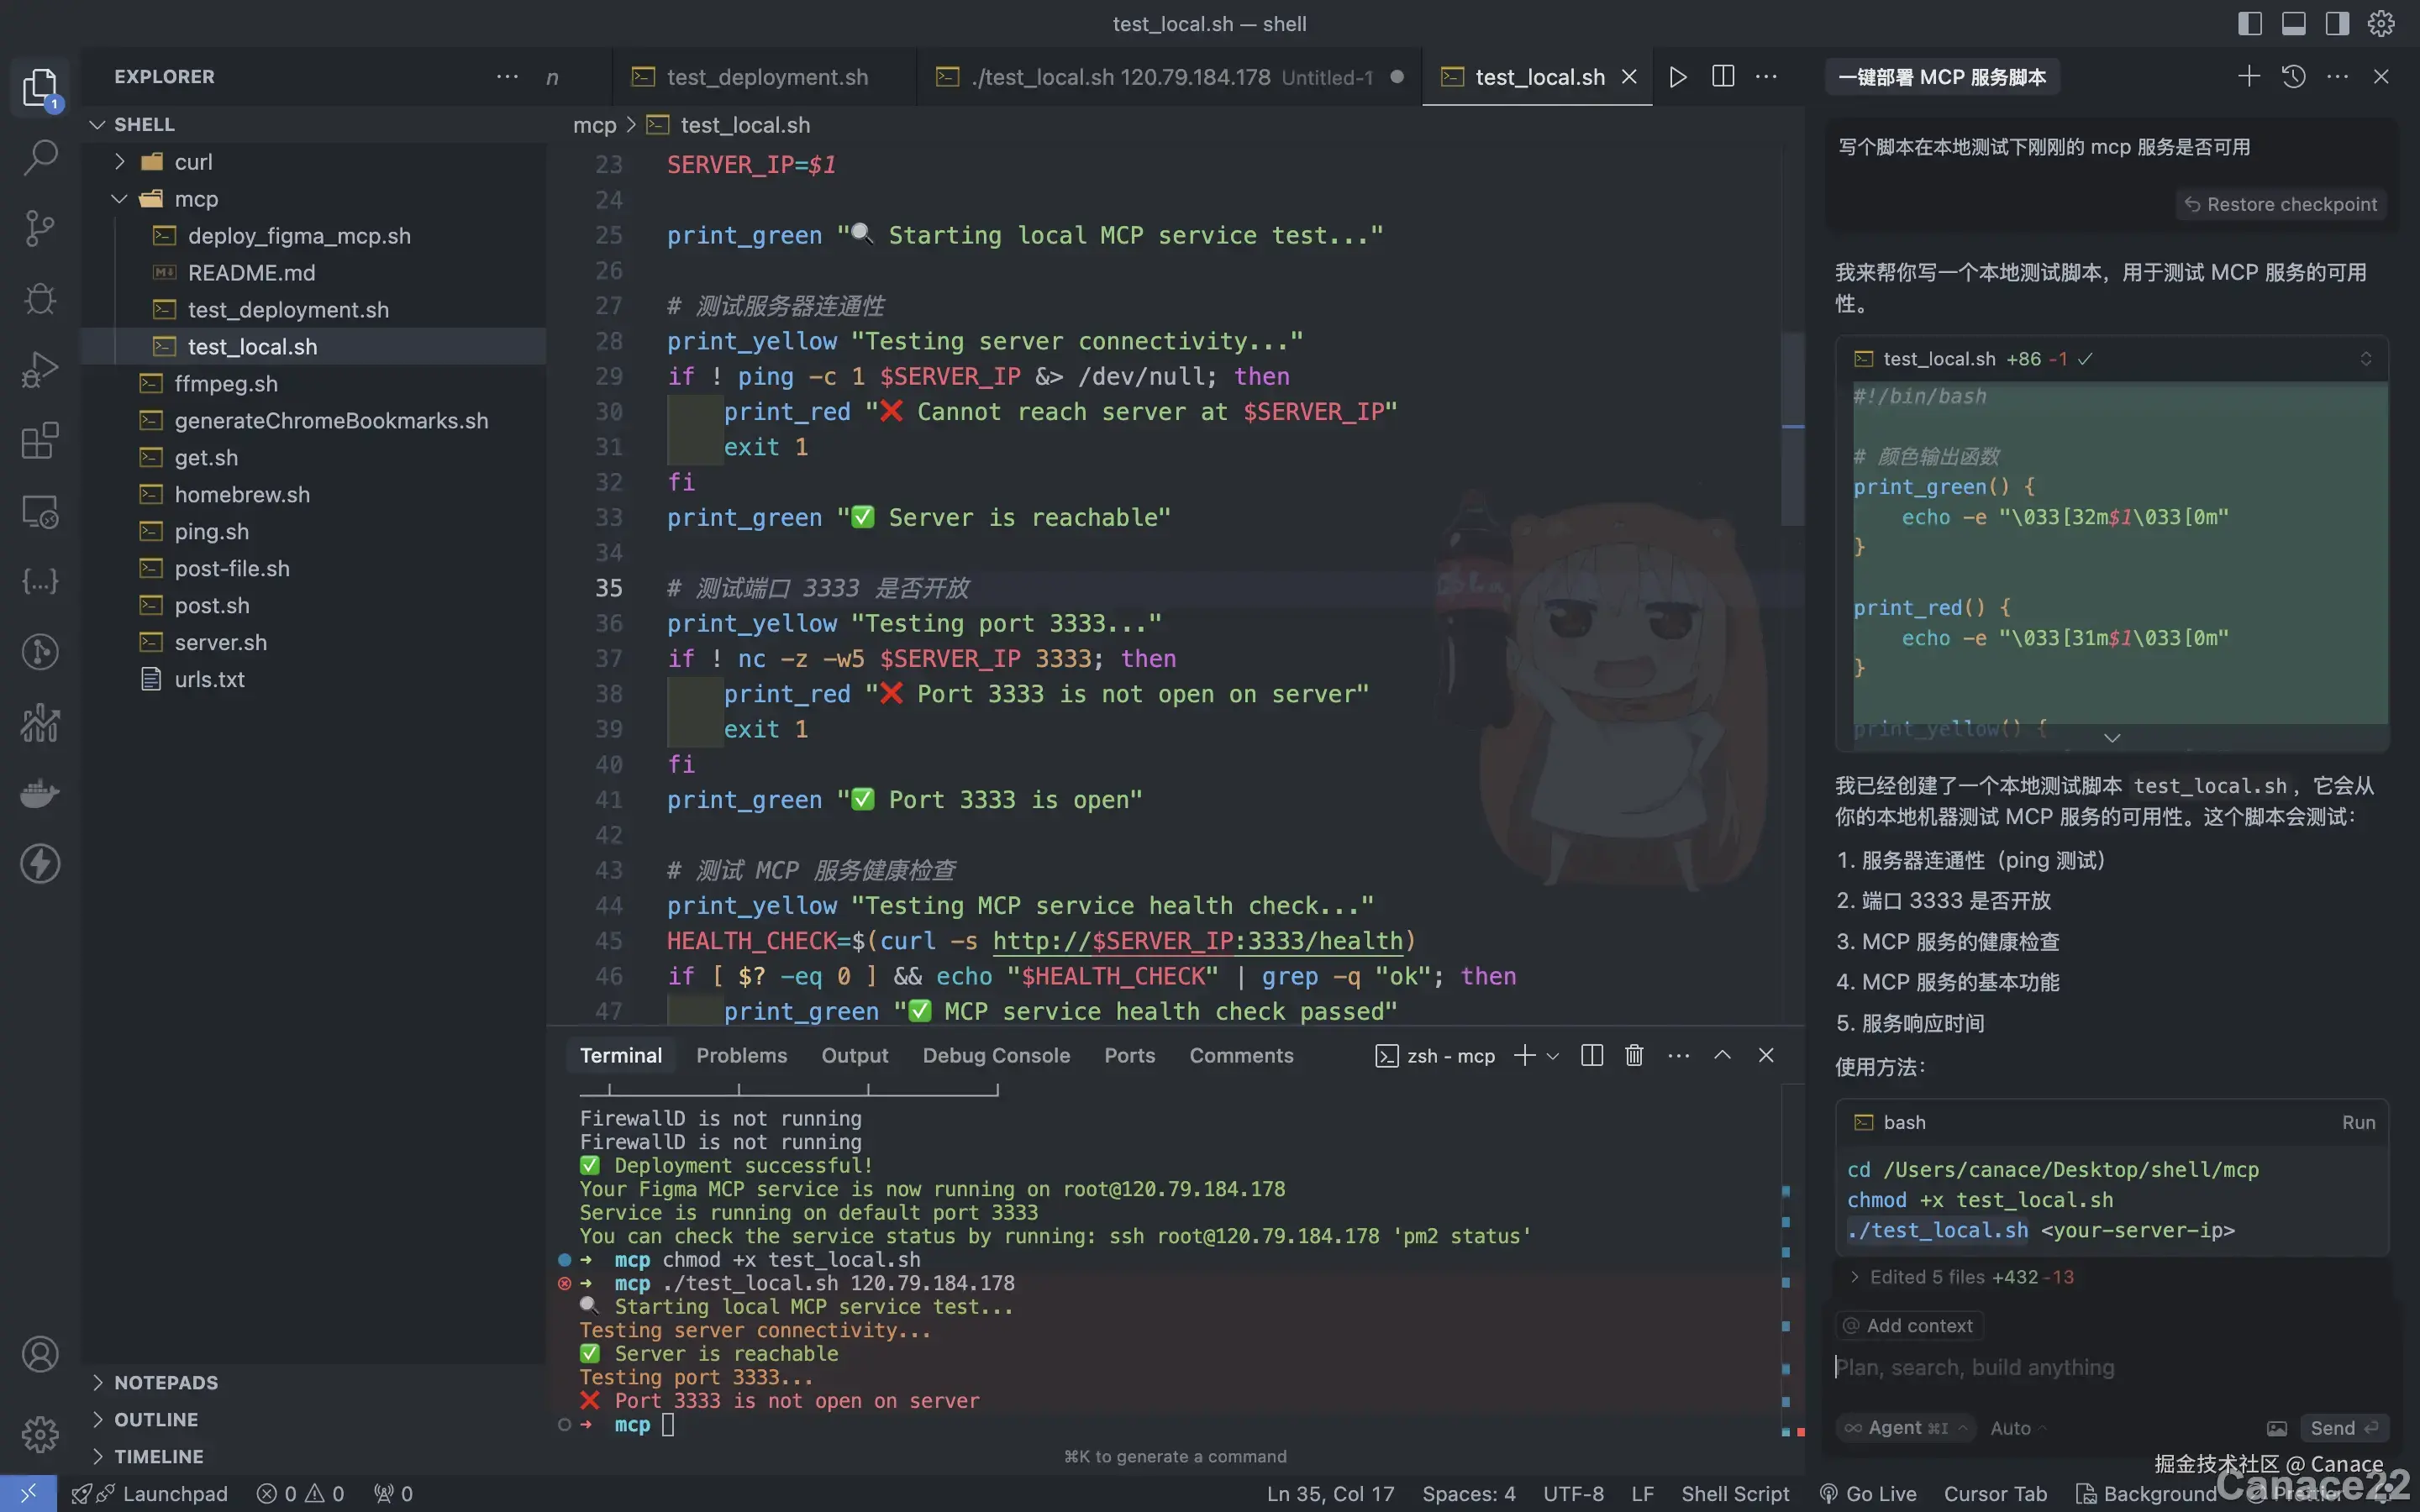
Task: Switch to the Problems tab
Action: (x=741, y=1055)
